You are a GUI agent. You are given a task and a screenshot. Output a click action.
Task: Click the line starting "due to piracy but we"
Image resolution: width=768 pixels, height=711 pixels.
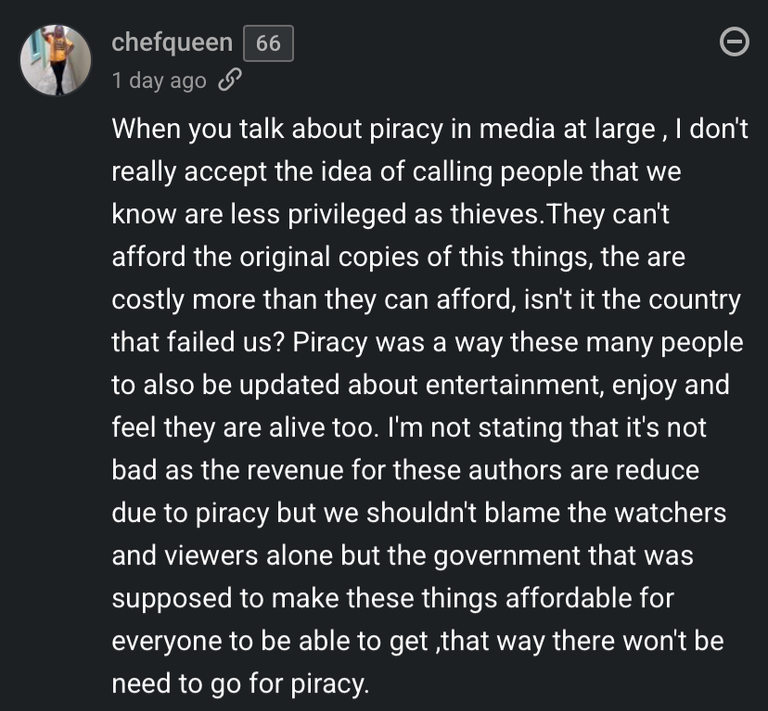(419, 513)
